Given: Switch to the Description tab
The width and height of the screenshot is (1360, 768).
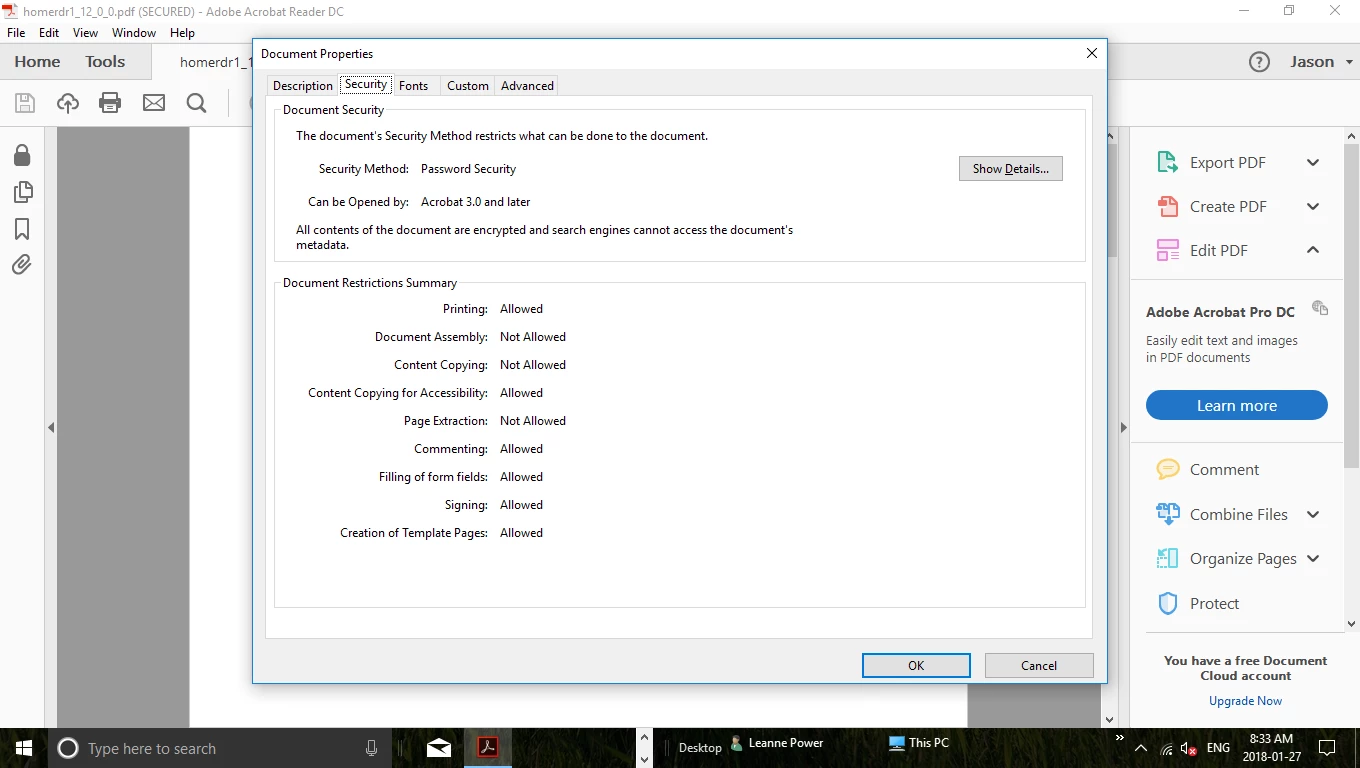Looking at the screenshot, I should click(x=302, y=86).
